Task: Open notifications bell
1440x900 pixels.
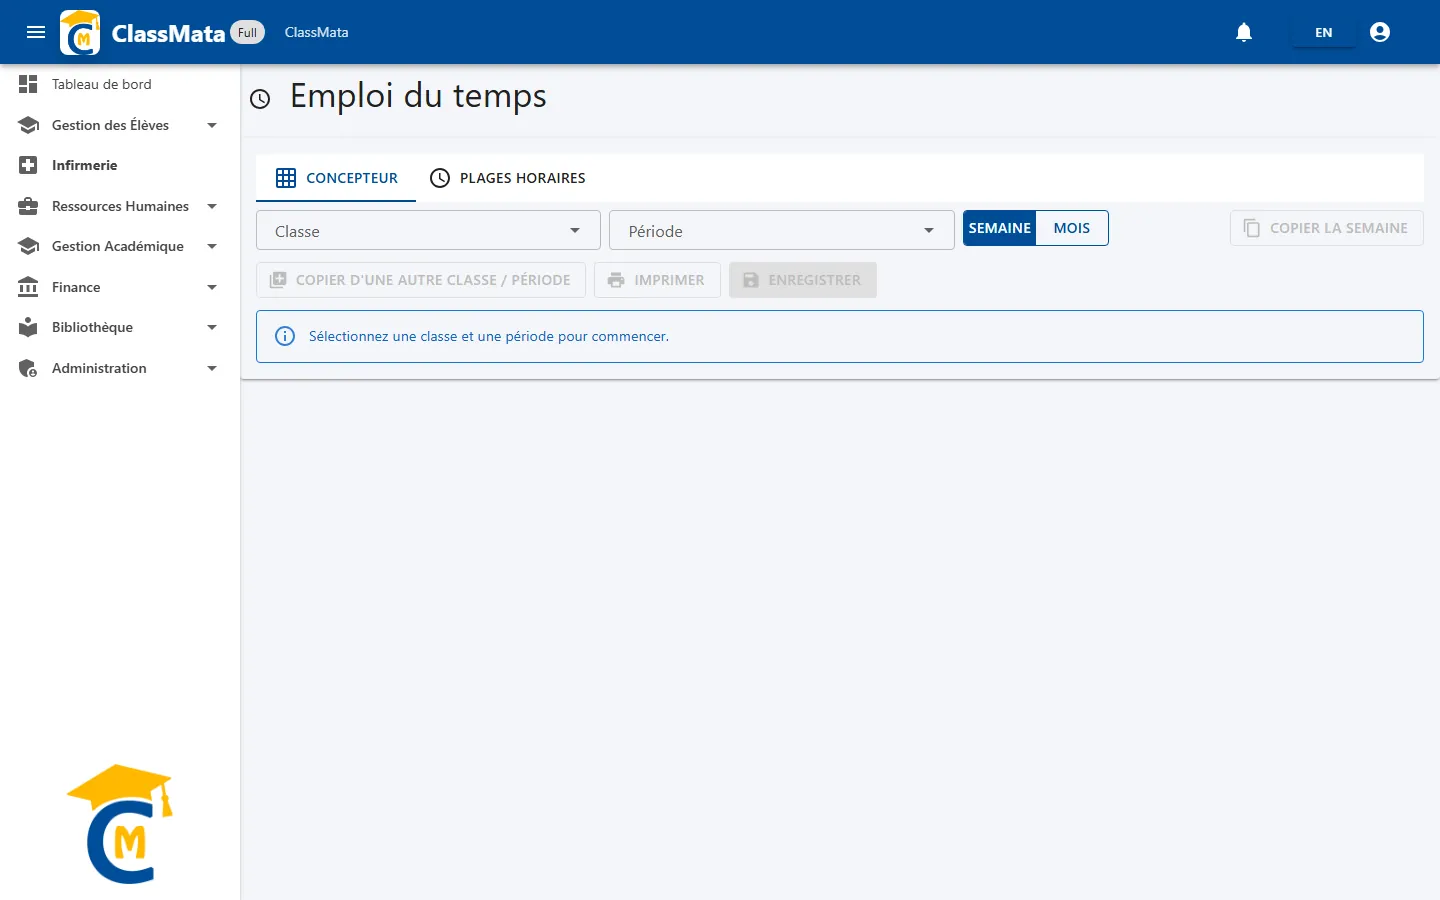Action: tap(1244, 32)
